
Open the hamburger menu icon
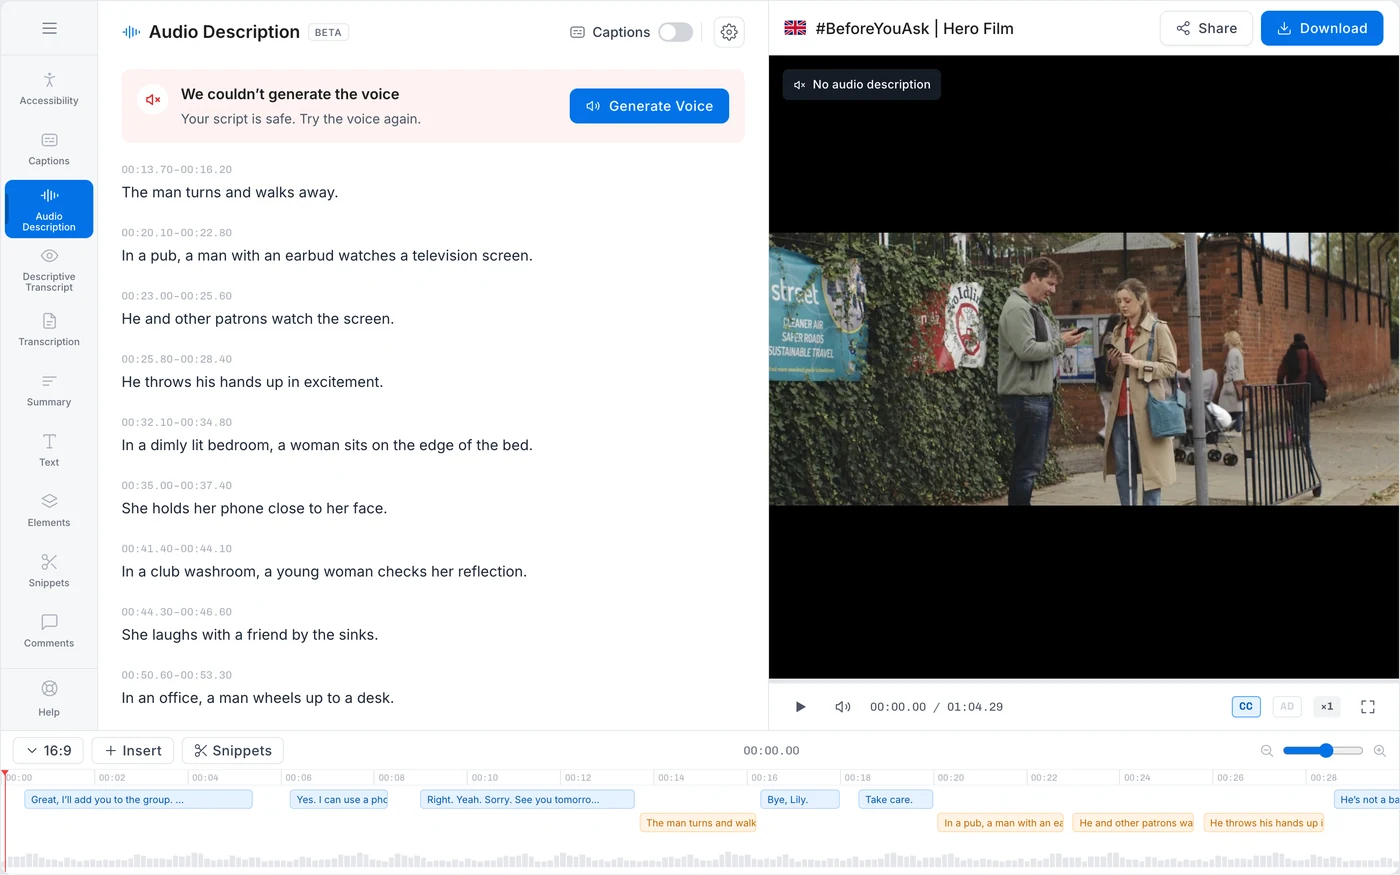tap(49, 28)
